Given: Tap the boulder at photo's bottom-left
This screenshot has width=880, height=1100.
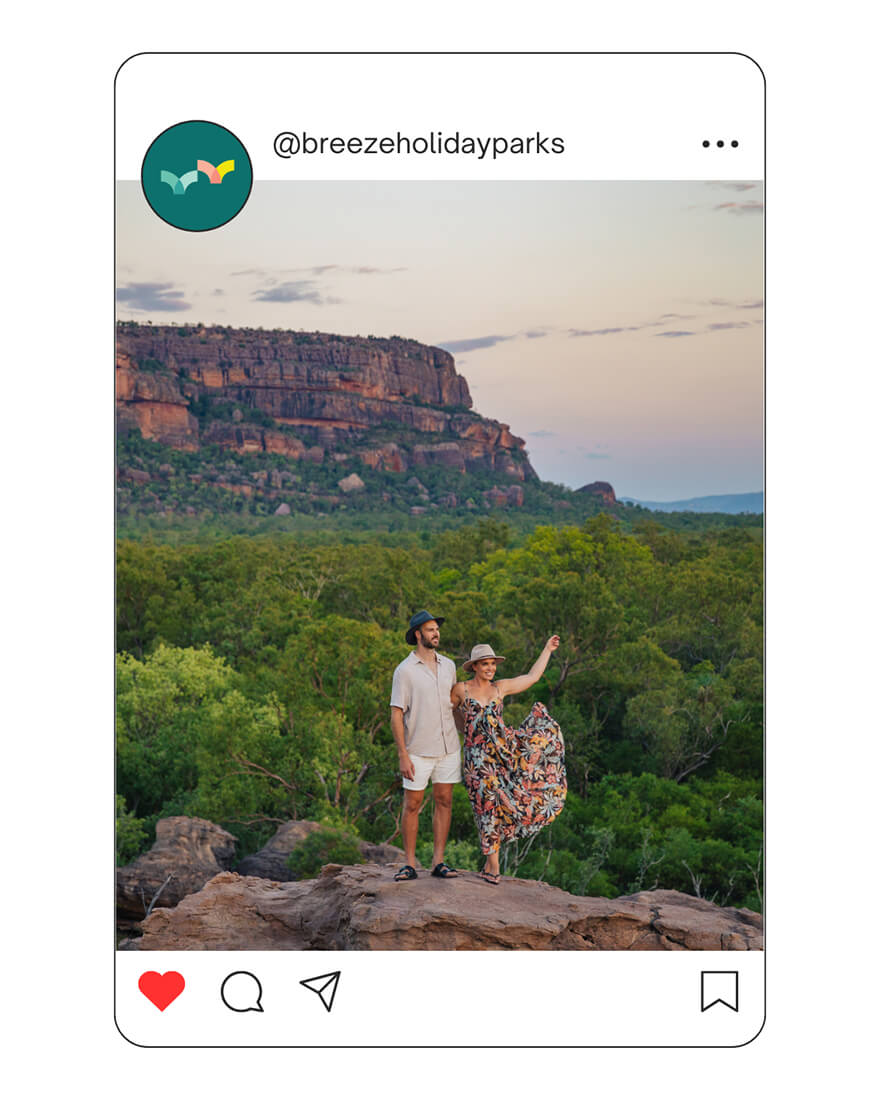Looking at the screenshot, I should click(174, 861).
